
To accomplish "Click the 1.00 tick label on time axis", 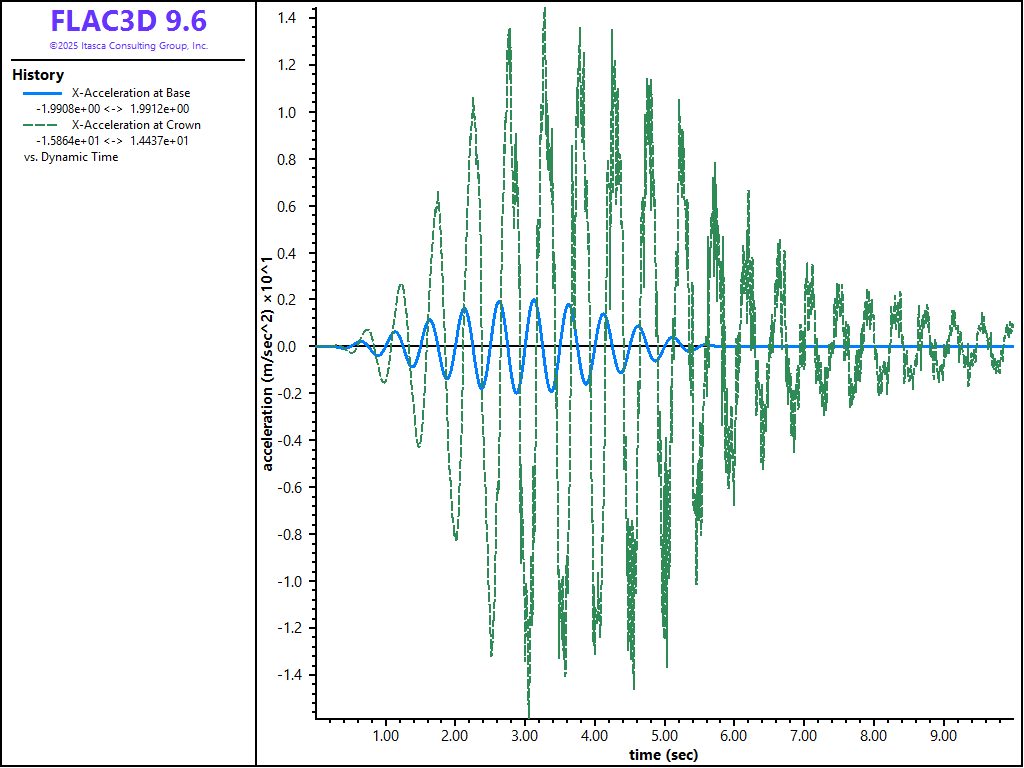I will tap(385, 736).
